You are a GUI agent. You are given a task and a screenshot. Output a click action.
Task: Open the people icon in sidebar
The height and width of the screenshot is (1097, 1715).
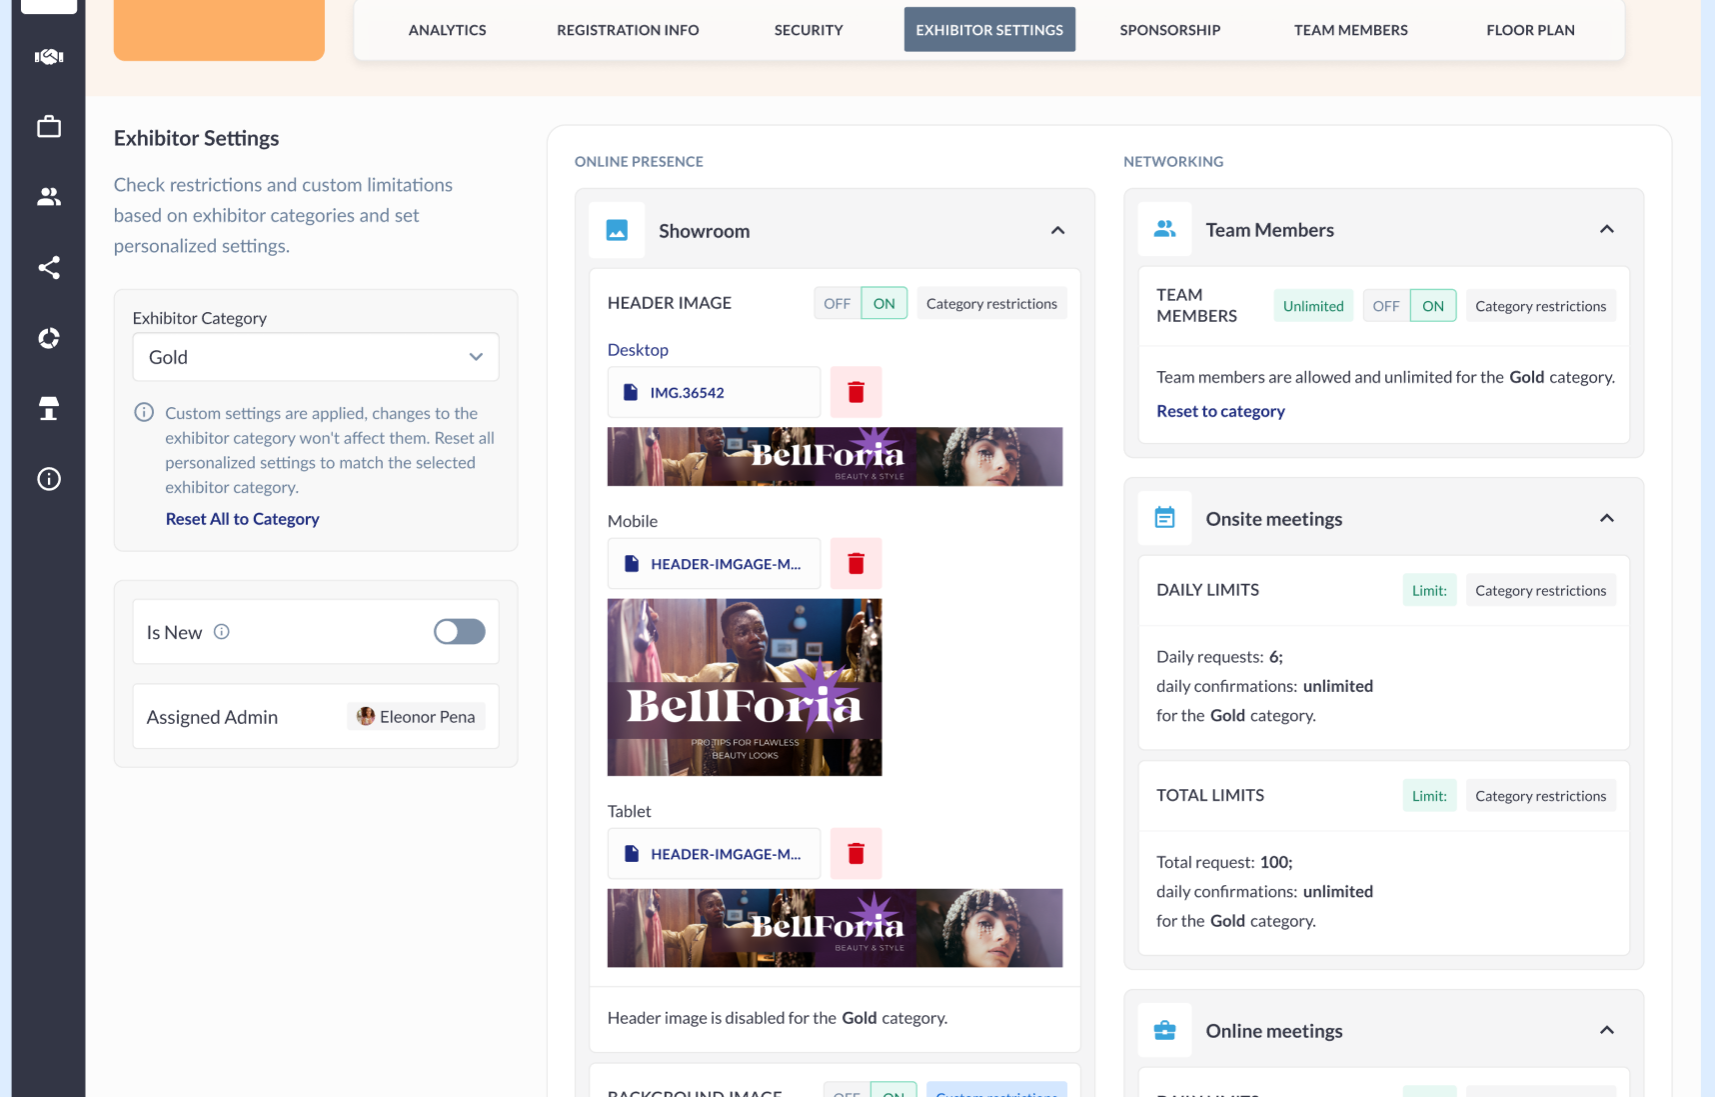(x=49, y=197)
